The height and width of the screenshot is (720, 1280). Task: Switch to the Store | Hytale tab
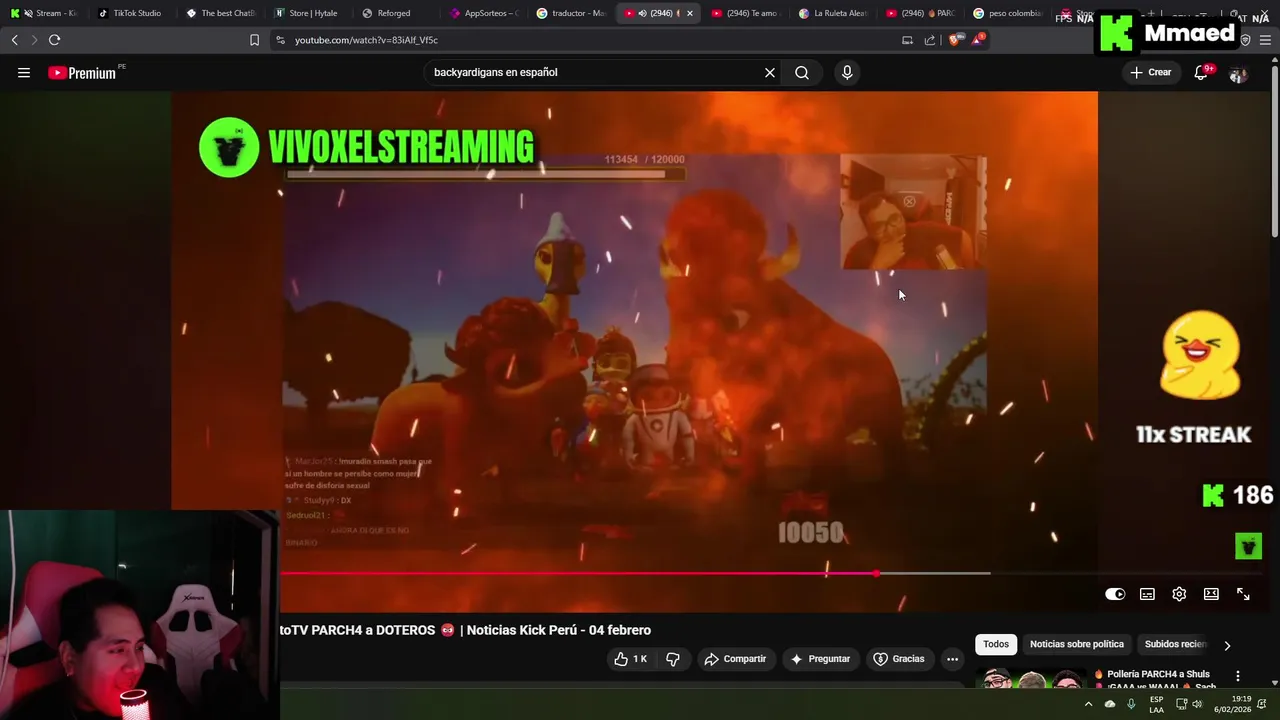(308, 13)
